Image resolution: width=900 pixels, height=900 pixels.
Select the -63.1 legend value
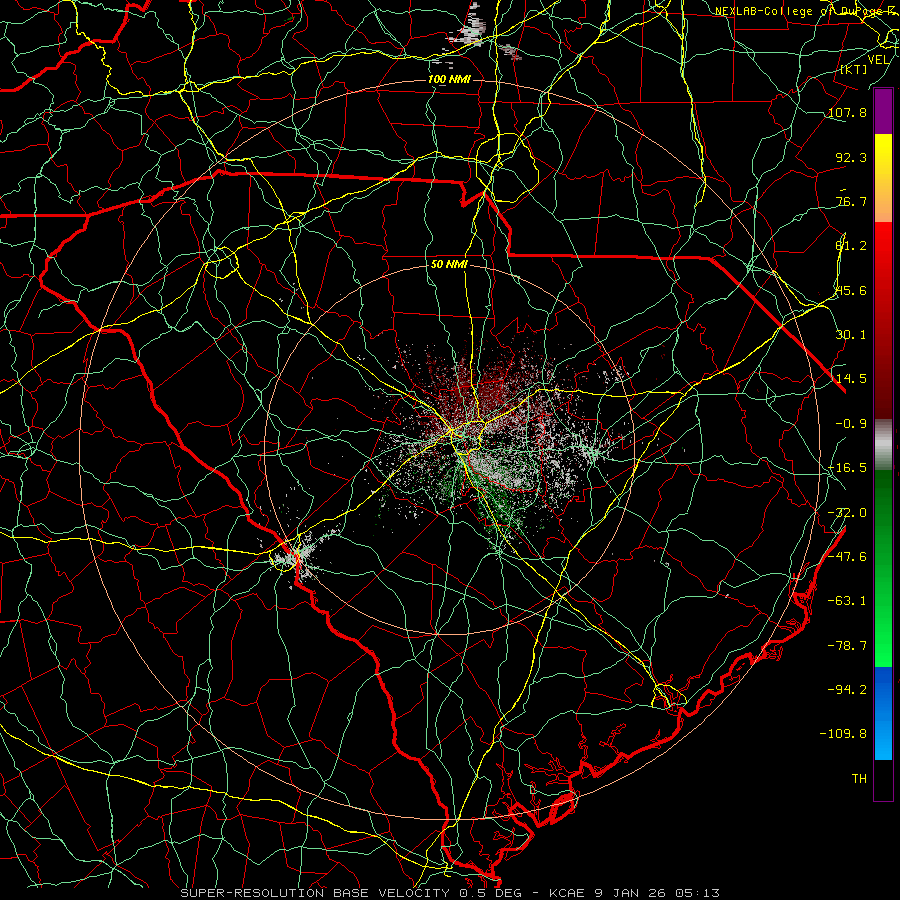pyautogui.click(x=847, y=600)
